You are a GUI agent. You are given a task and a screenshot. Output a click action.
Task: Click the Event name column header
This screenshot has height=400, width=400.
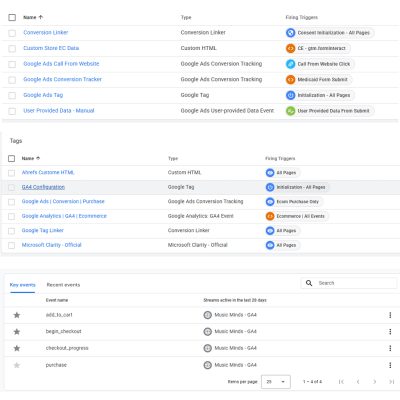click(x=57, y=300)
